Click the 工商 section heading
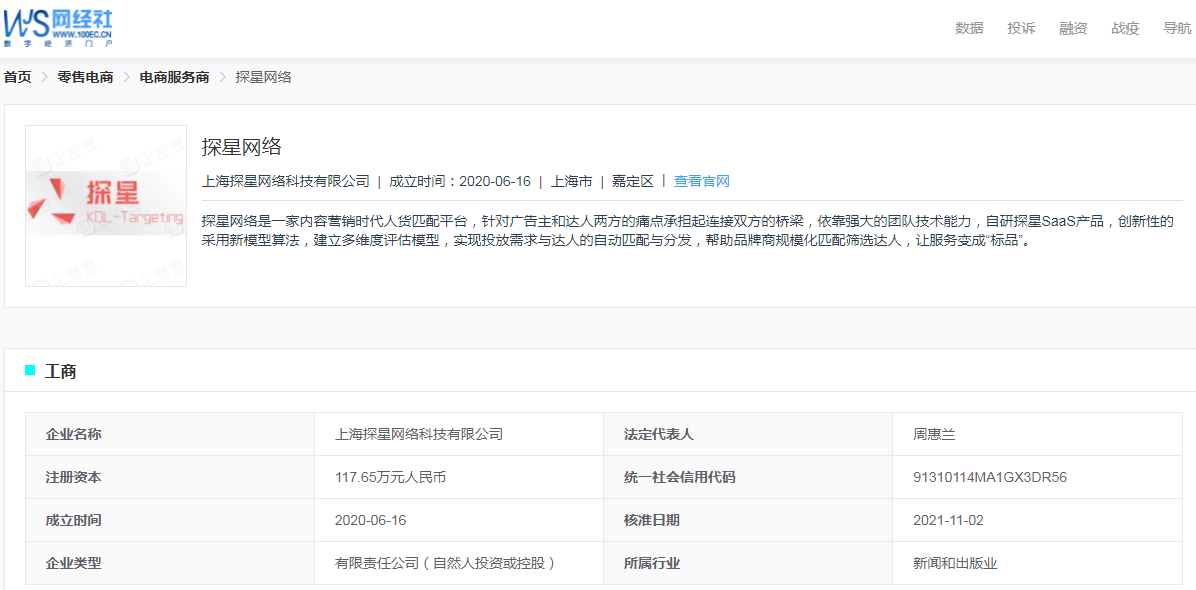The width and height of the screenshot is (1196, 590). point(60,372)
